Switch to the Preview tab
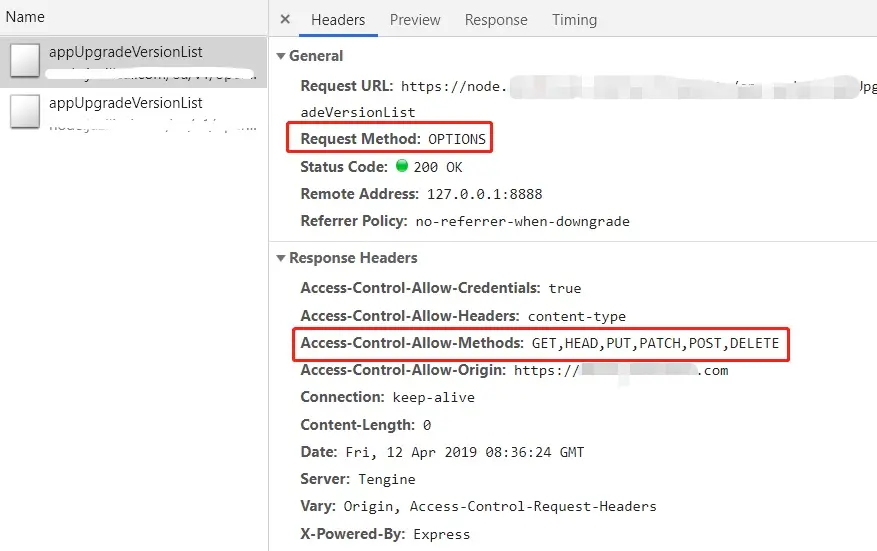 [415, 20]
